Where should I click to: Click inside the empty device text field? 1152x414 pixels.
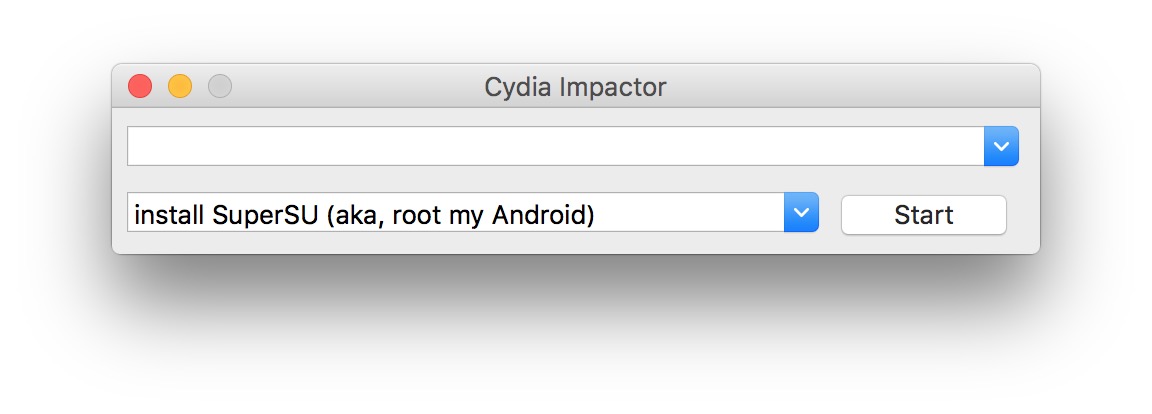pos(555,146)
